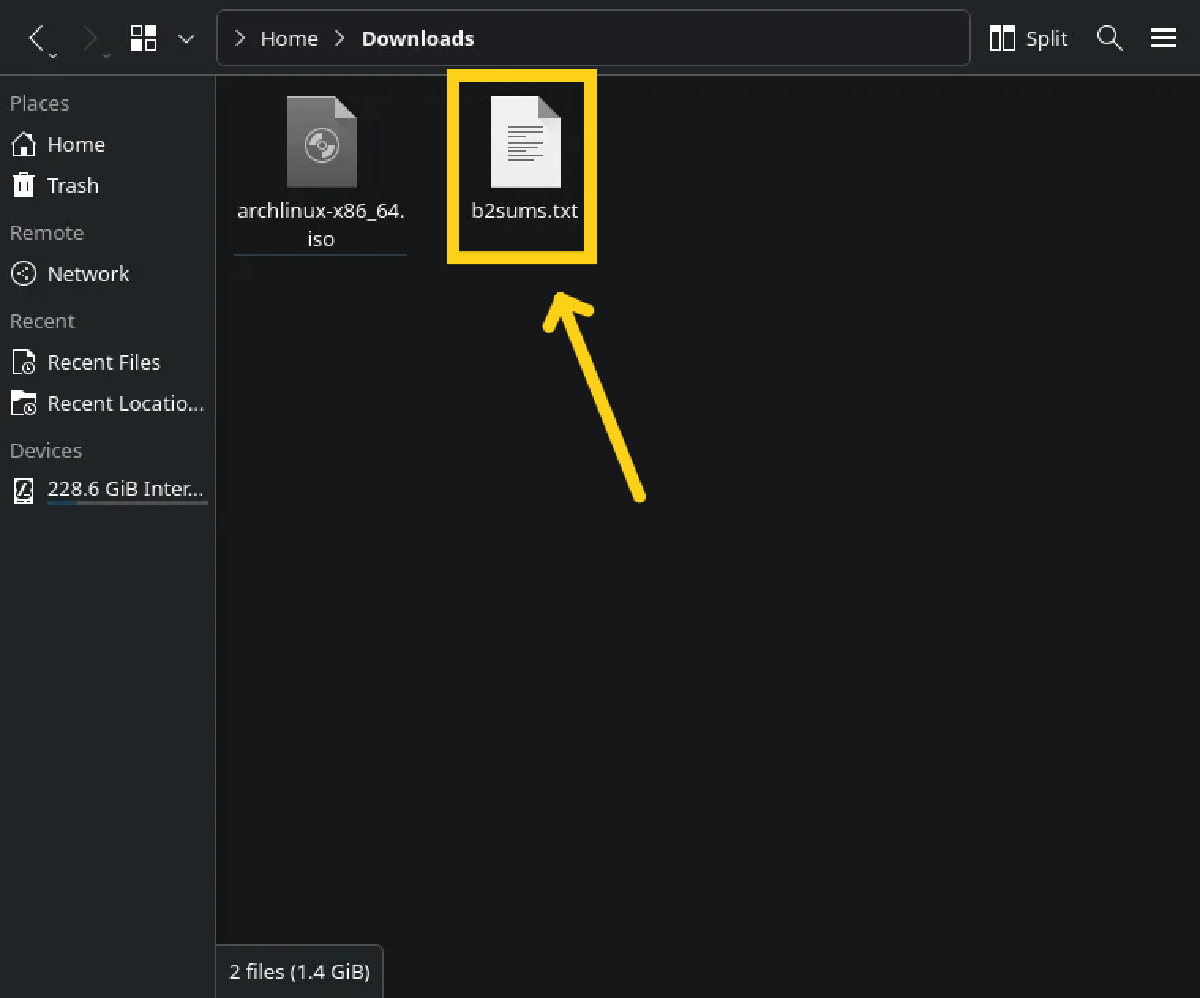Toggle the Split view
This screenshot has height=998, width=1200.
1028,39
